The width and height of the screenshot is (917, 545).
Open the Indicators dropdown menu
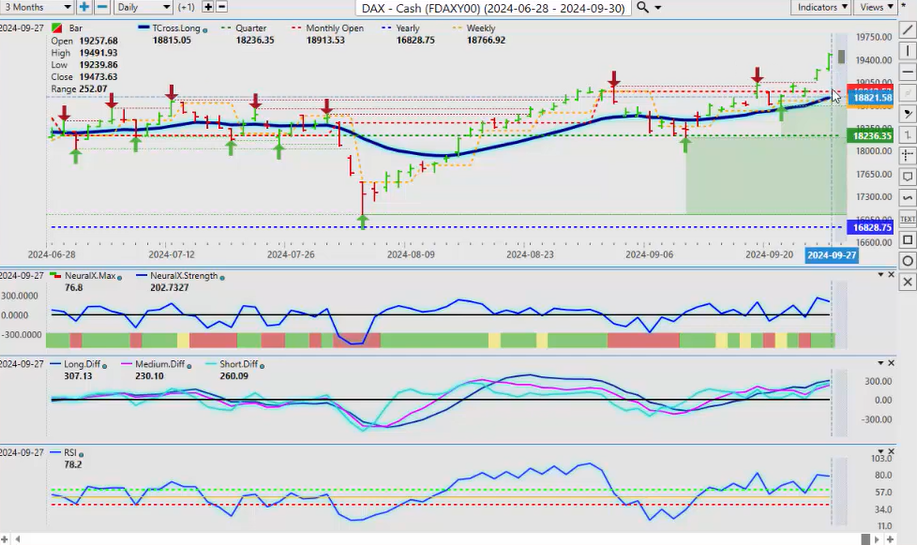[x=821, y=7]
